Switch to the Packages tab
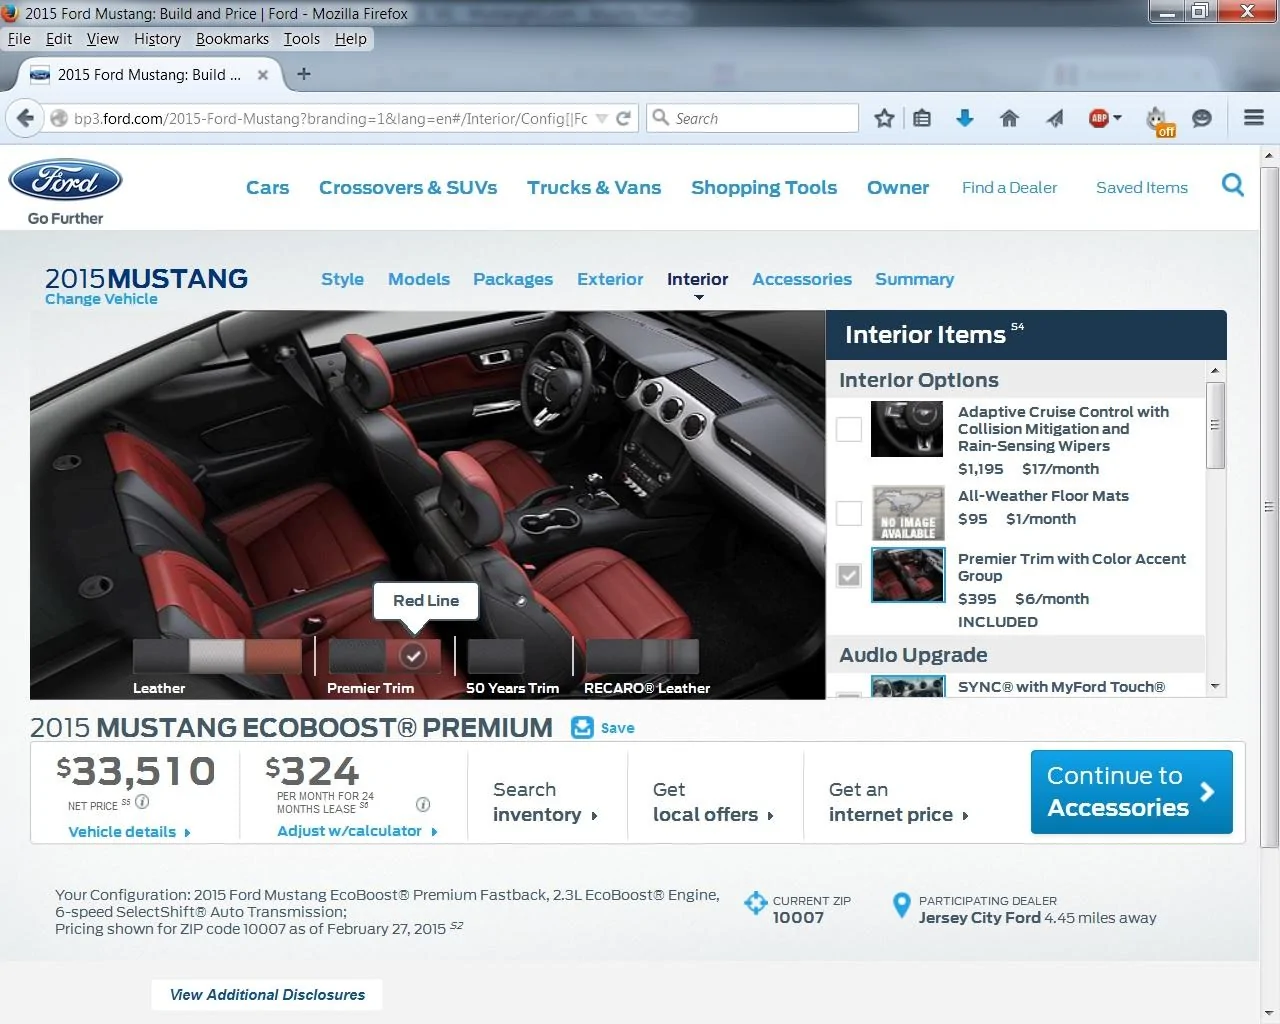The width and height of the screenshot is (1280, 1024). pyautogui.click(x=513, y=279)
